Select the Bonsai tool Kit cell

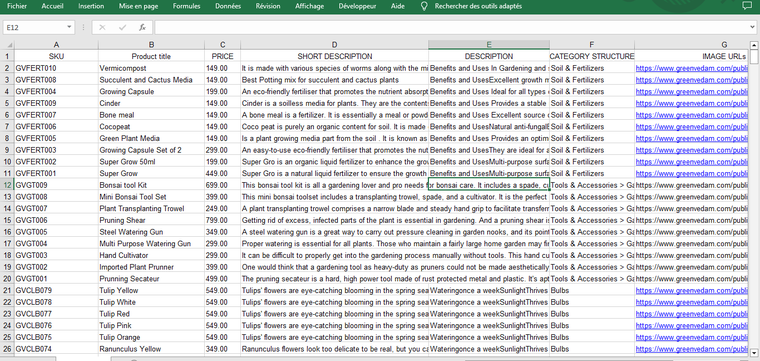click(x=151, y=185)
